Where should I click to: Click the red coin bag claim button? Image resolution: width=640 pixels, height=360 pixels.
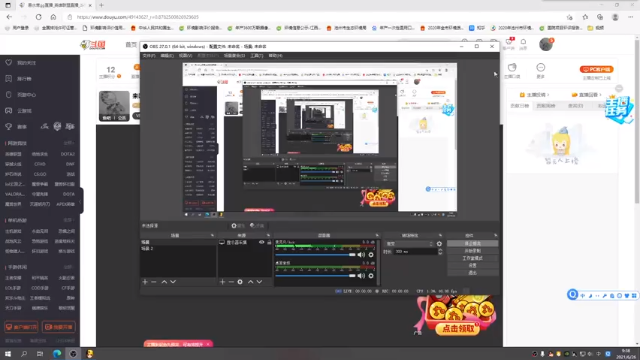click(457, 329)
